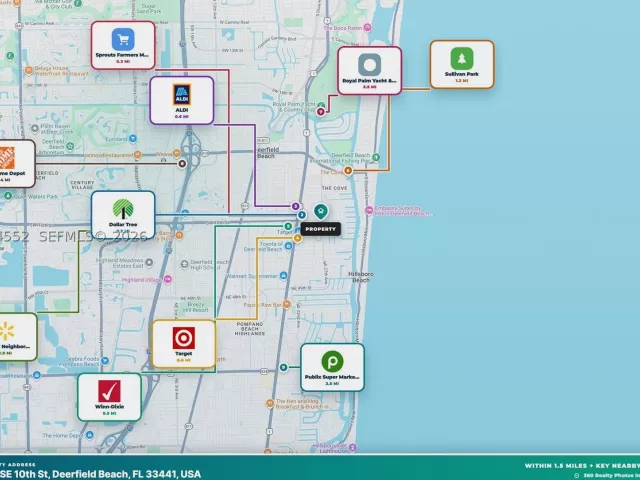Click green map marker number 5
Viewport: 640px width, 480px height.
pyautogui.click(x=288, y=226)
